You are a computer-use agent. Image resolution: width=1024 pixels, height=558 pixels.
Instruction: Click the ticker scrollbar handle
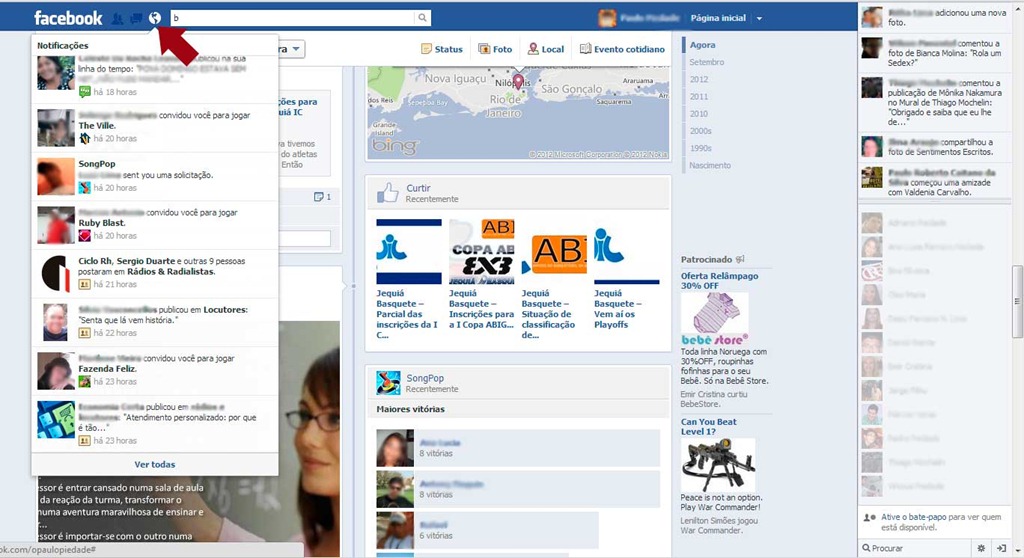1017,301
